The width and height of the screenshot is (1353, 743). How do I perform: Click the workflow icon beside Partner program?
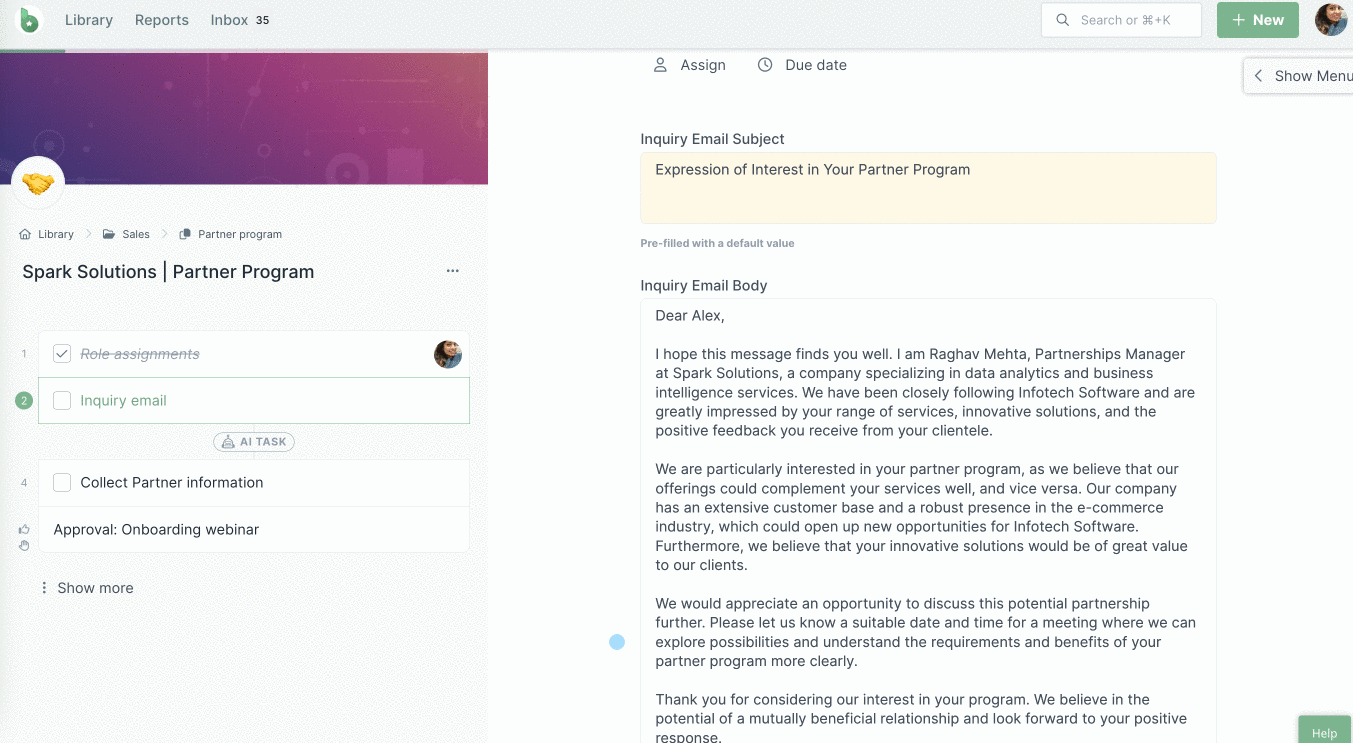[185, 234]
